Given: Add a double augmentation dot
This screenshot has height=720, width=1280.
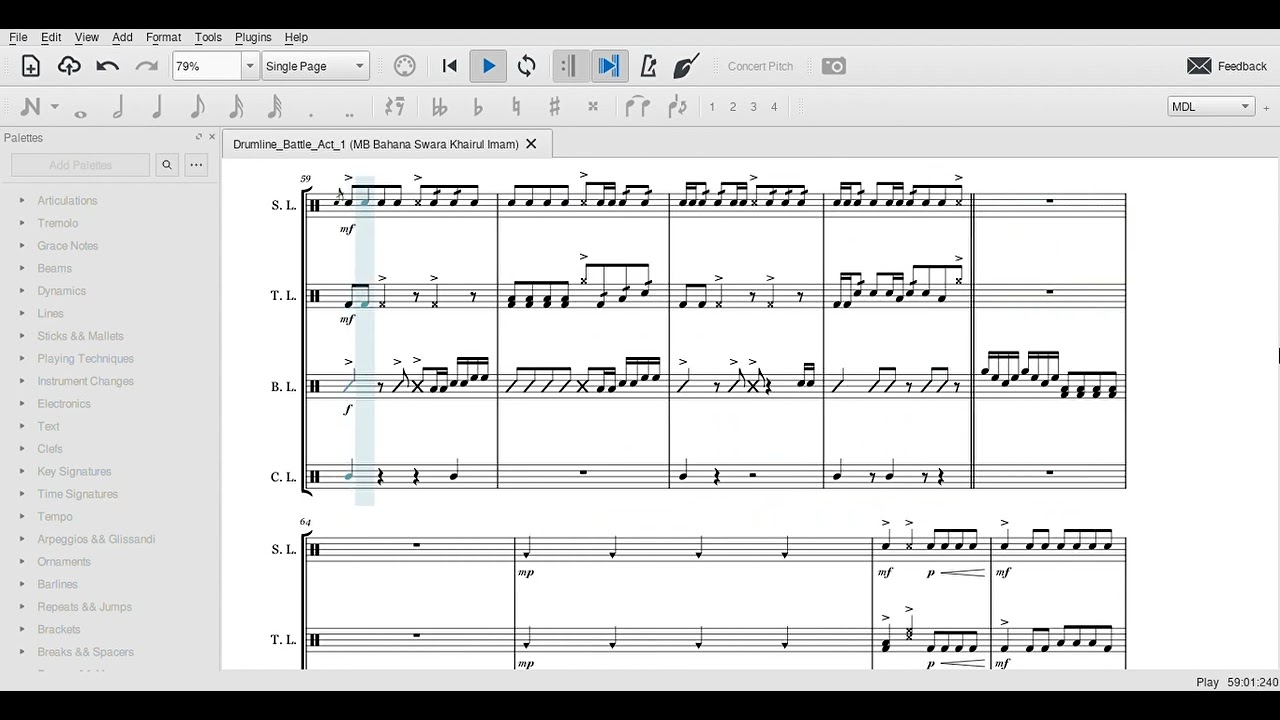Looking at the screenshot, I should (x=349, y=114).
